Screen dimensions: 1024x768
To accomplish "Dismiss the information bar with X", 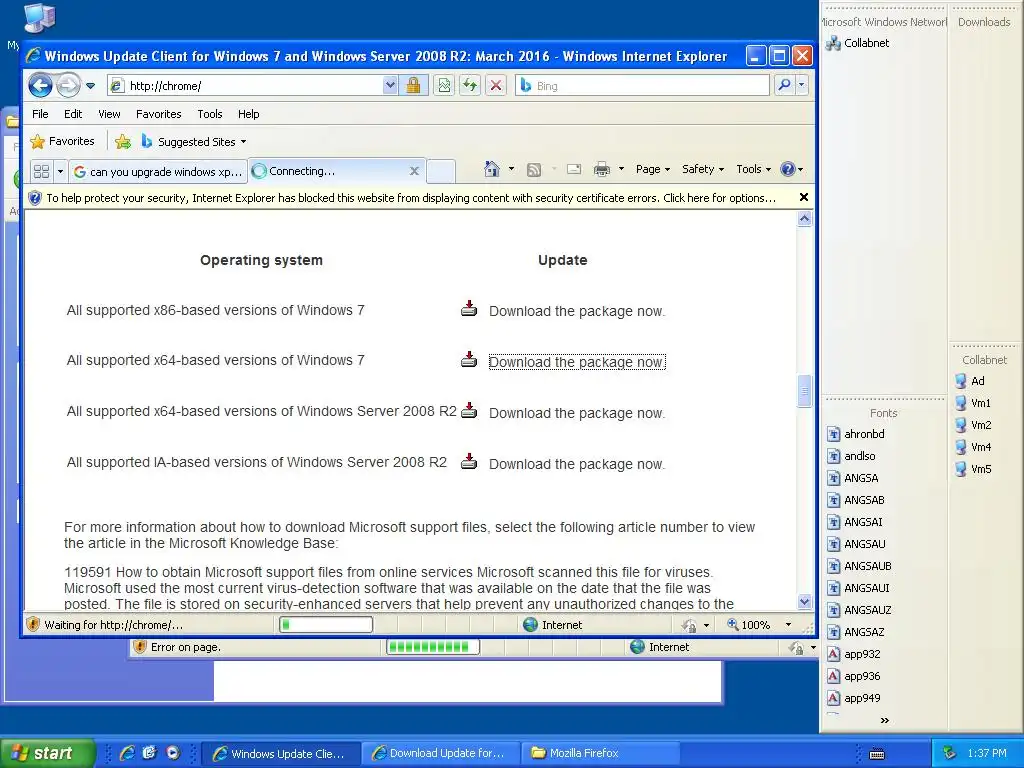I will [x=804, y=197].
